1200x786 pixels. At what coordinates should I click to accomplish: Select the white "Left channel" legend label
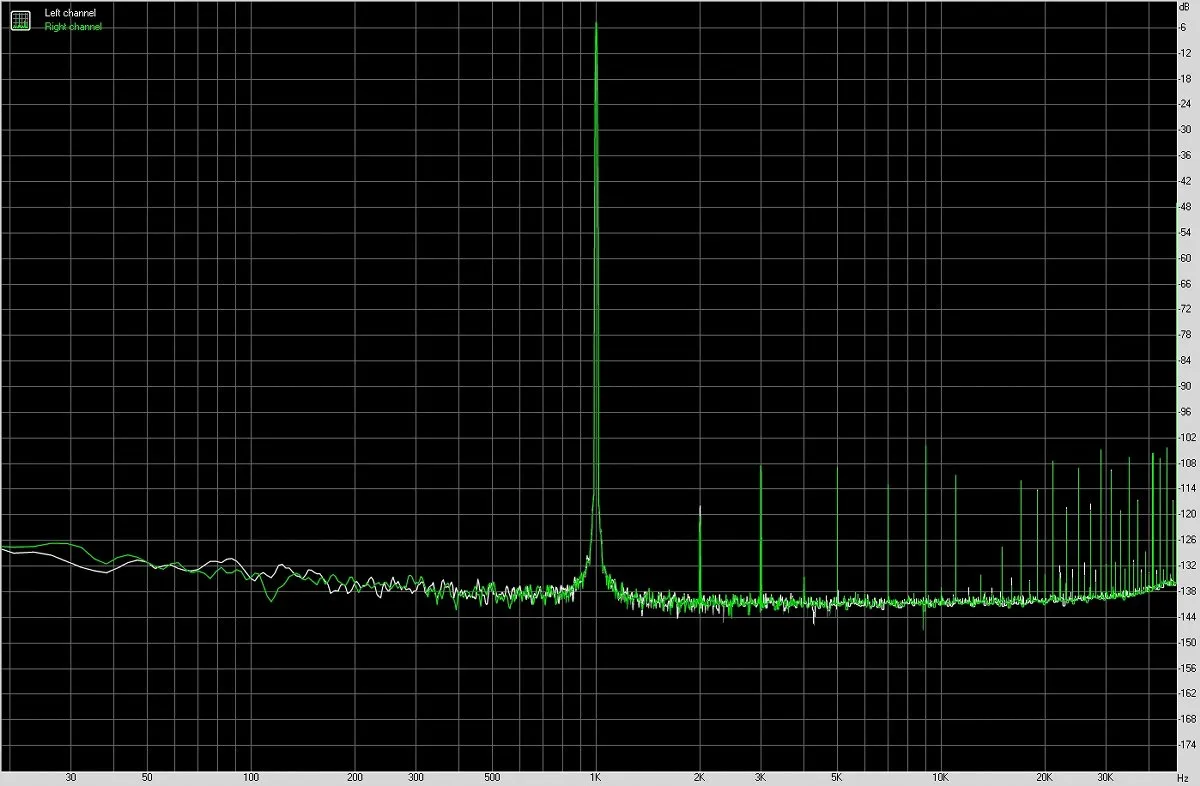70,13
